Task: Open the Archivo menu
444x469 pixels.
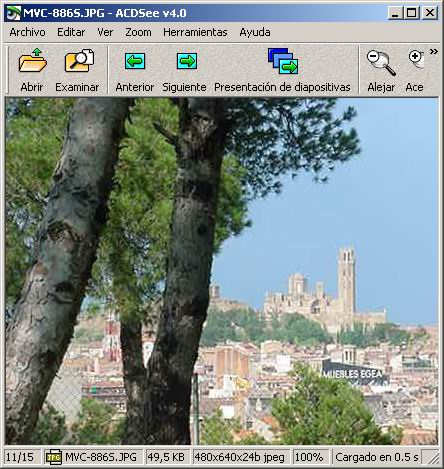Action: click(x=27, y=32)
